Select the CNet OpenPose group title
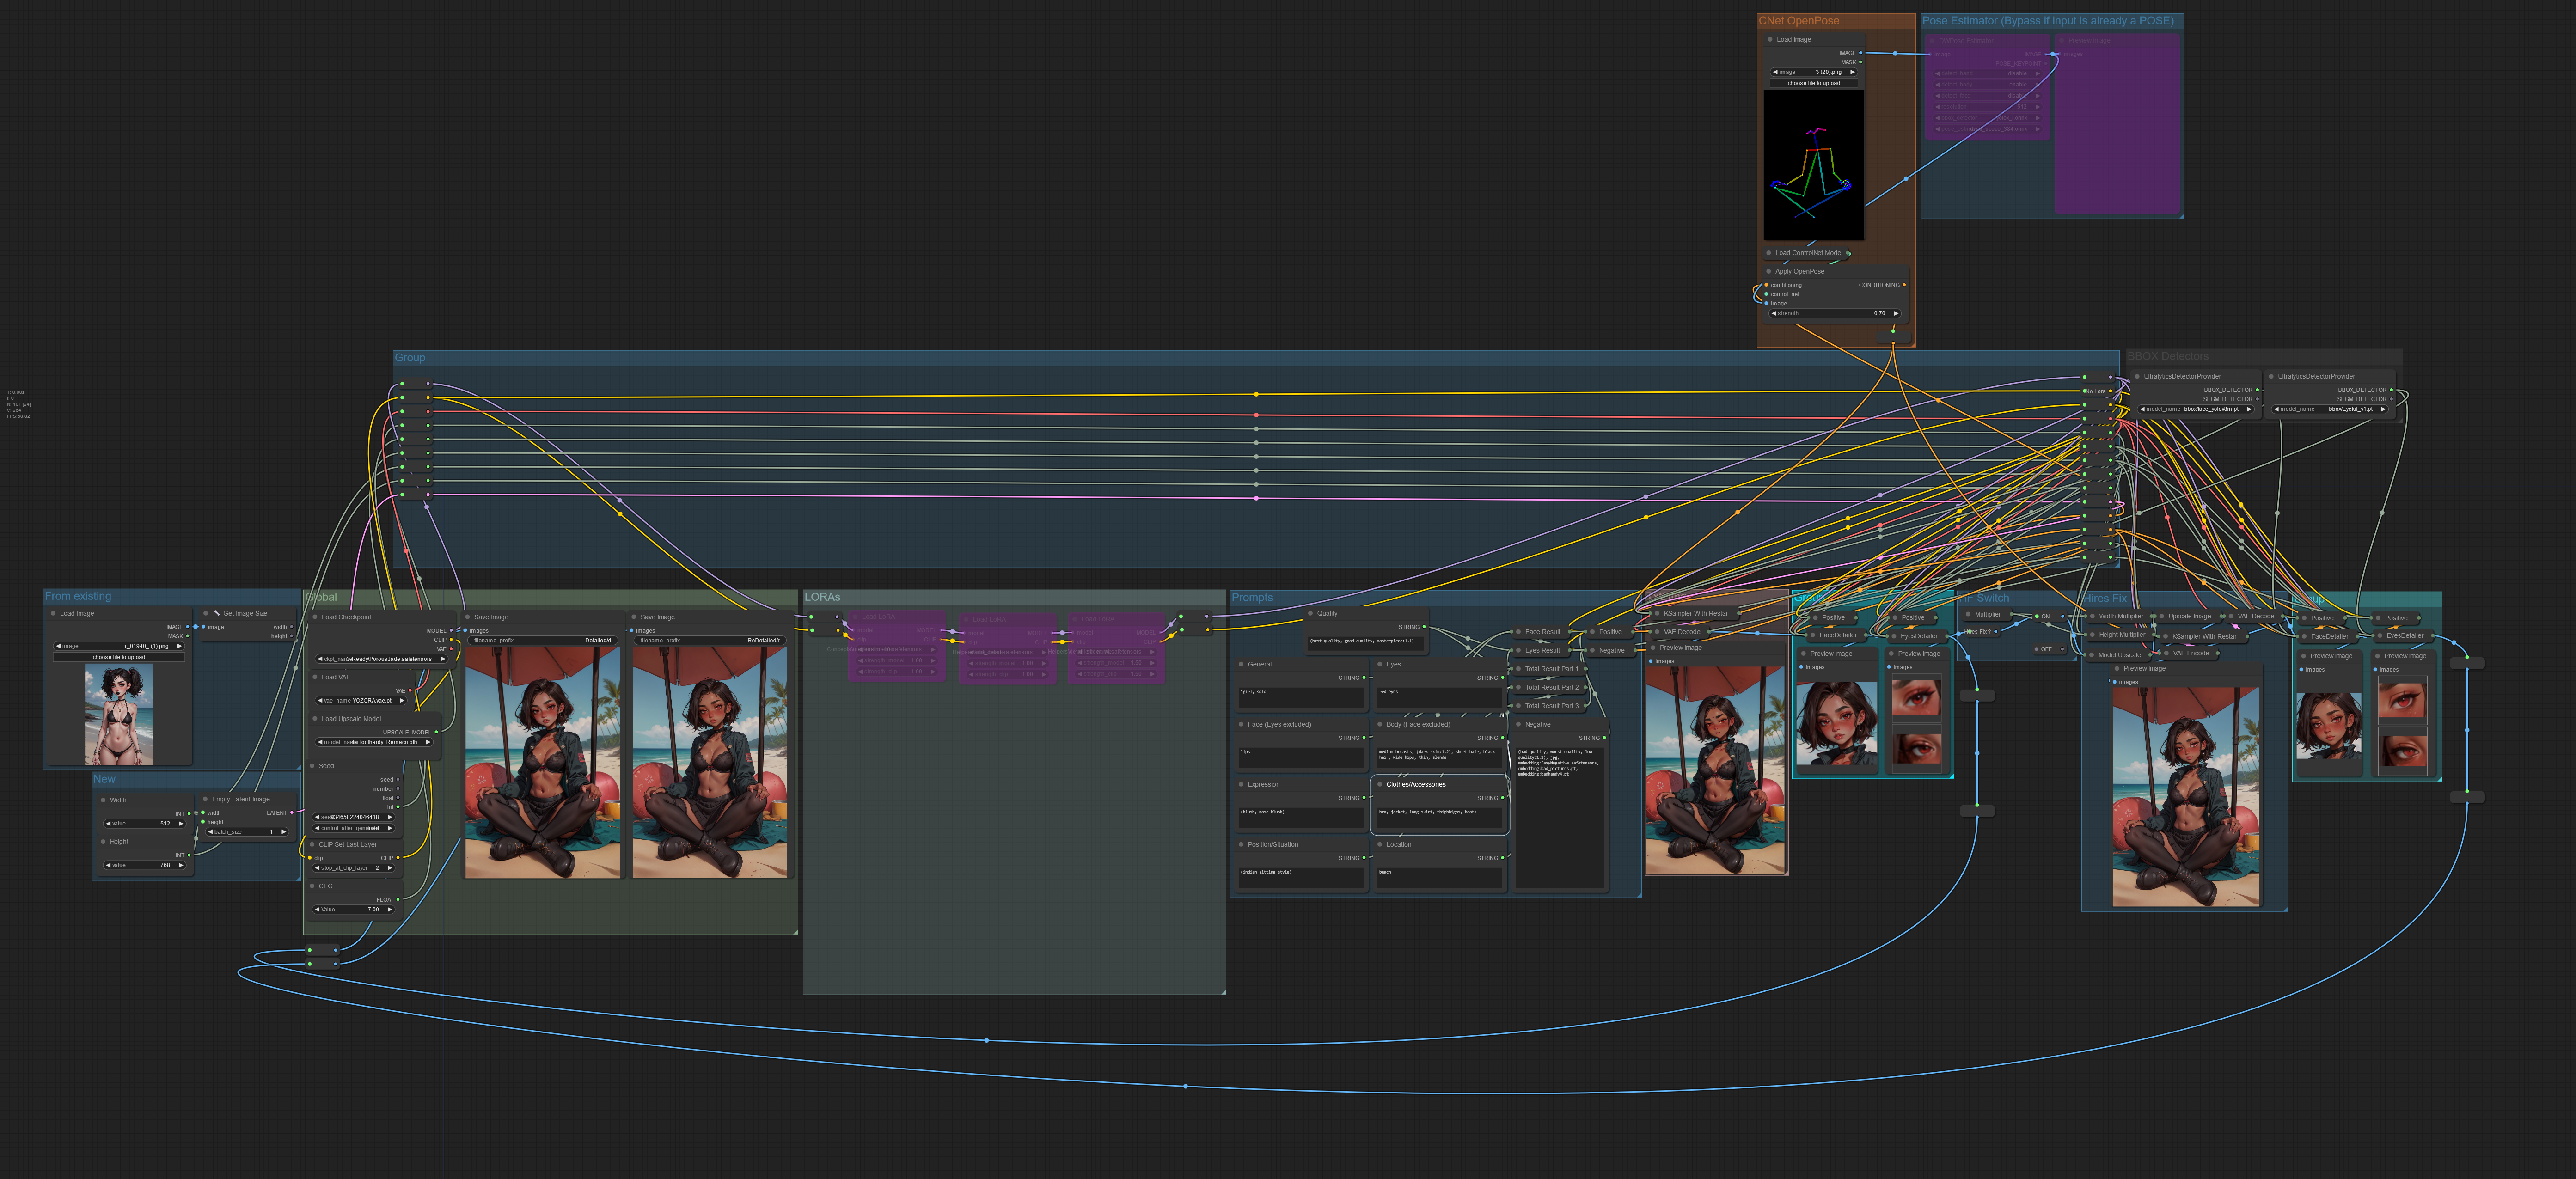The width and height of the screenshot is (2576, 1179). 1798,20
